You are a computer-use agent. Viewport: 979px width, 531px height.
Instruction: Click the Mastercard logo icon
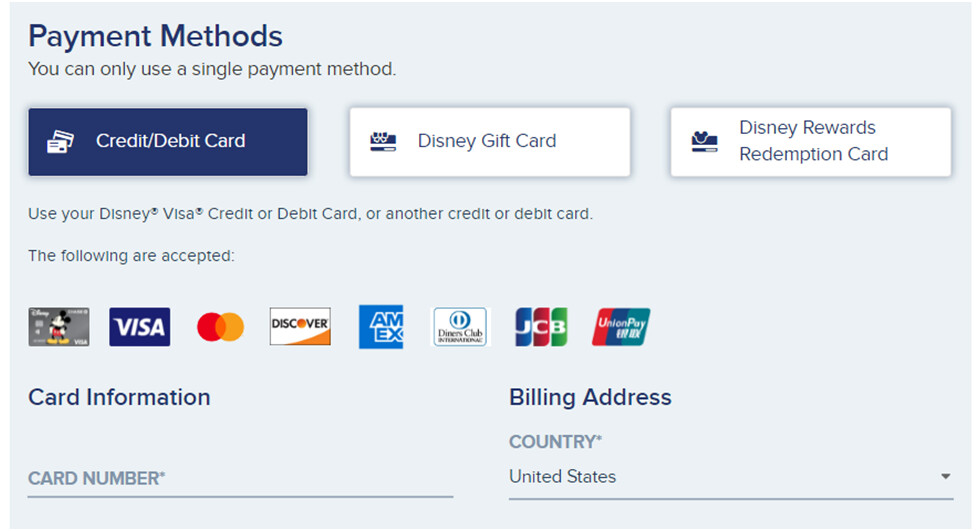[x=220, y=327]
